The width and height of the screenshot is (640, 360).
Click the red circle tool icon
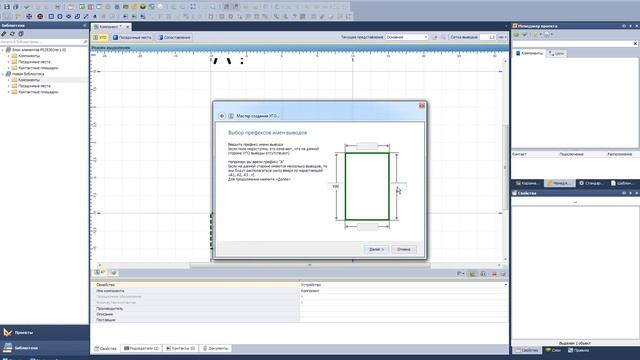(x=40, y=16)
